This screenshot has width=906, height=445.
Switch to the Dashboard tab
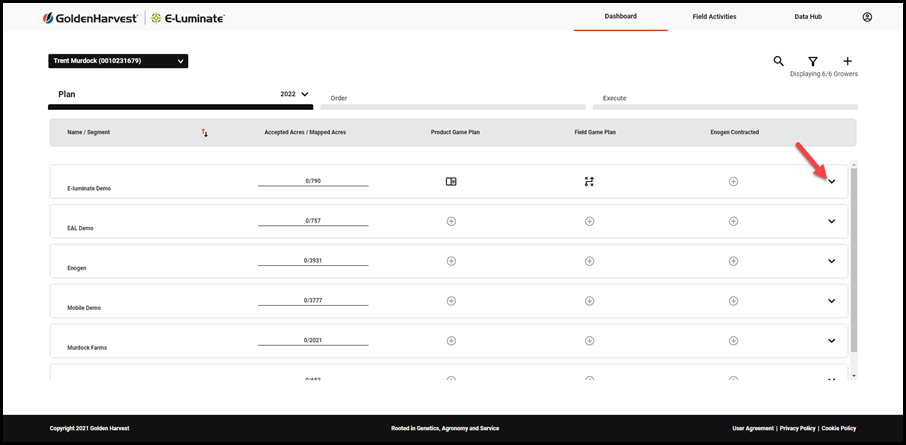(621, 17)
